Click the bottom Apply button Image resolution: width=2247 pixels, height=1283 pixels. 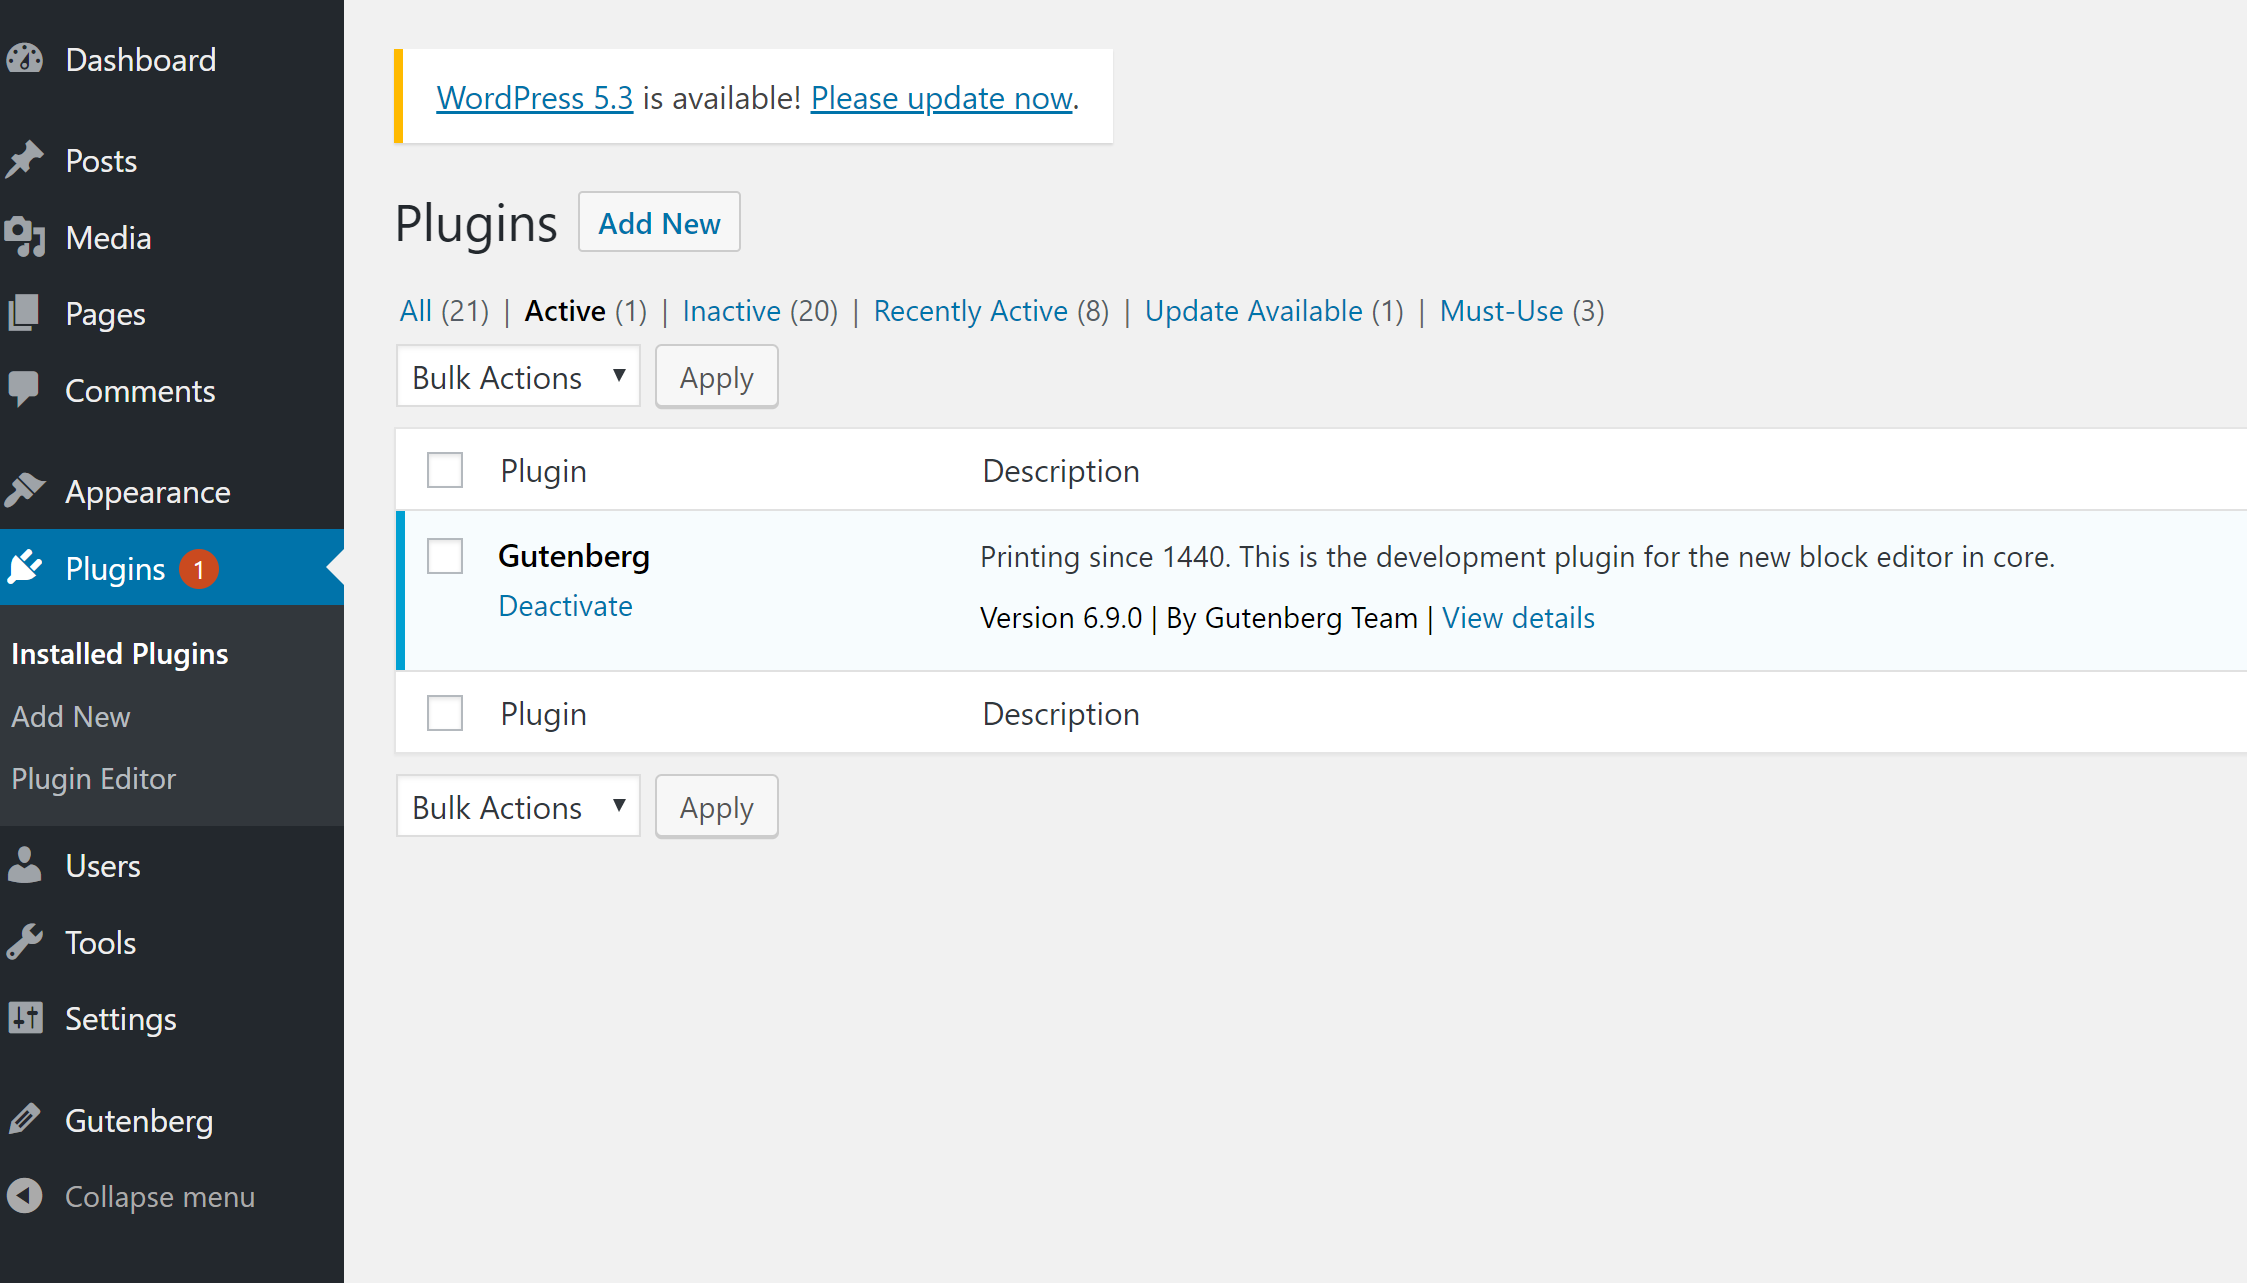tap(716, 807)
